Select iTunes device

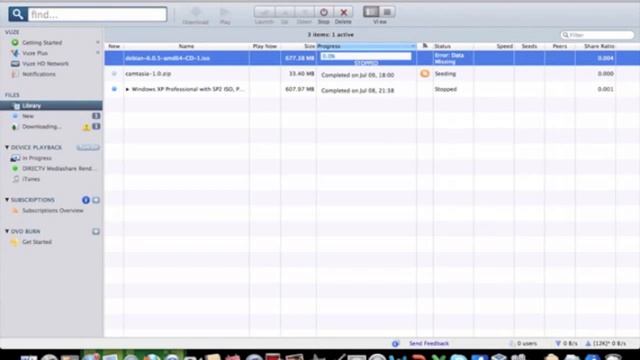coord(31,179)
